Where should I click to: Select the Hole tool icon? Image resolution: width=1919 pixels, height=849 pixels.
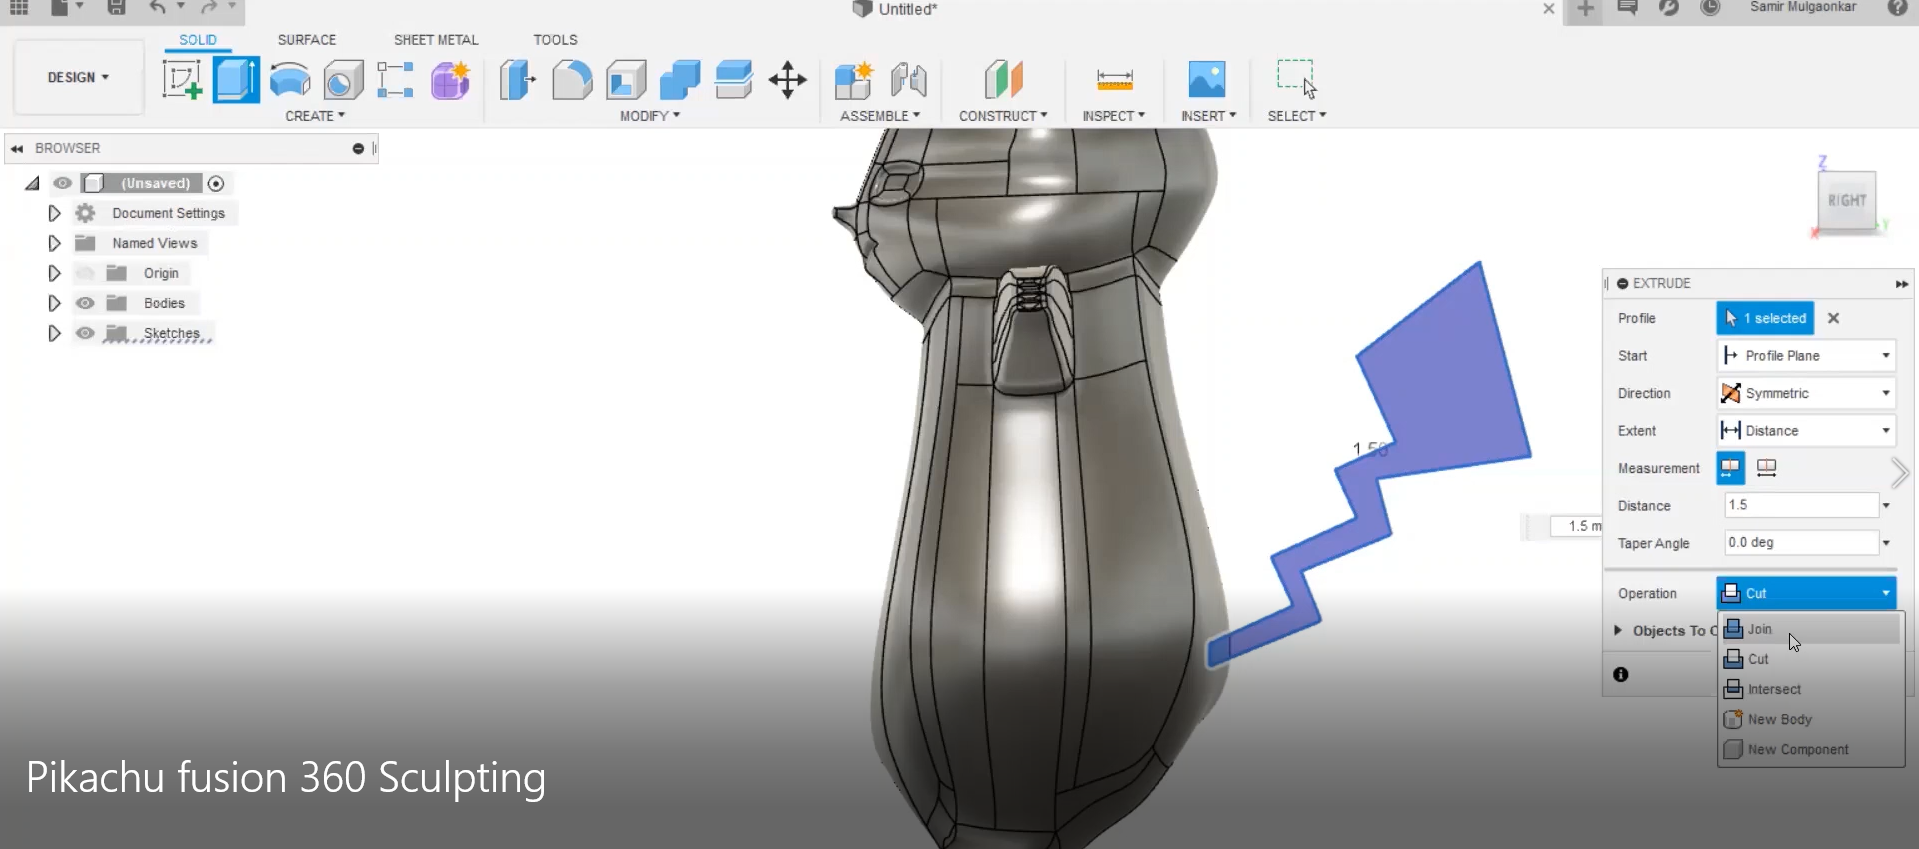point(343,80)
